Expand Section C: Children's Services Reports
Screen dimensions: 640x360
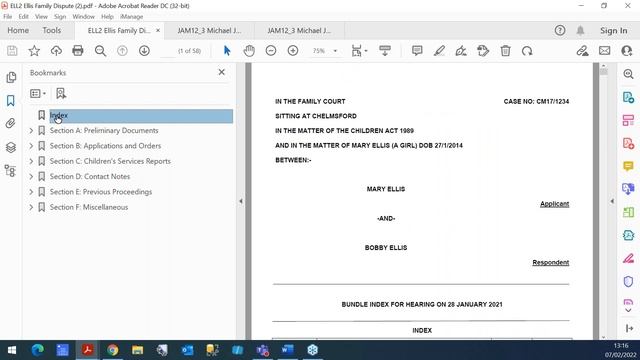31,161
